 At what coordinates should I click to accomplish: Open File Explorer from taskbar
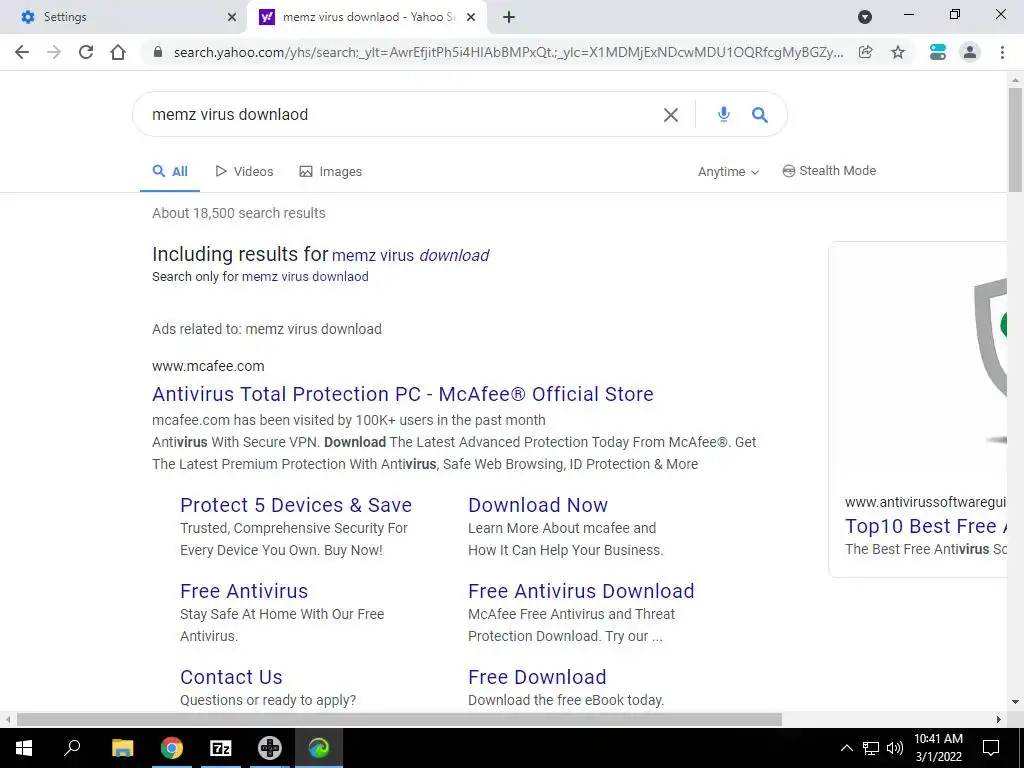[x=122, y=748]
